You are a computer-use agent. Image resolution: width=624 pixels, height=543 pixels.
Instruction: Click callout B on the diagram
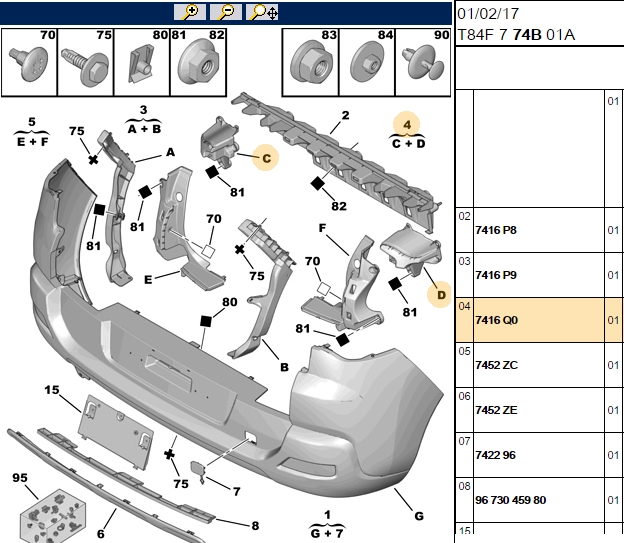point(284,367)
